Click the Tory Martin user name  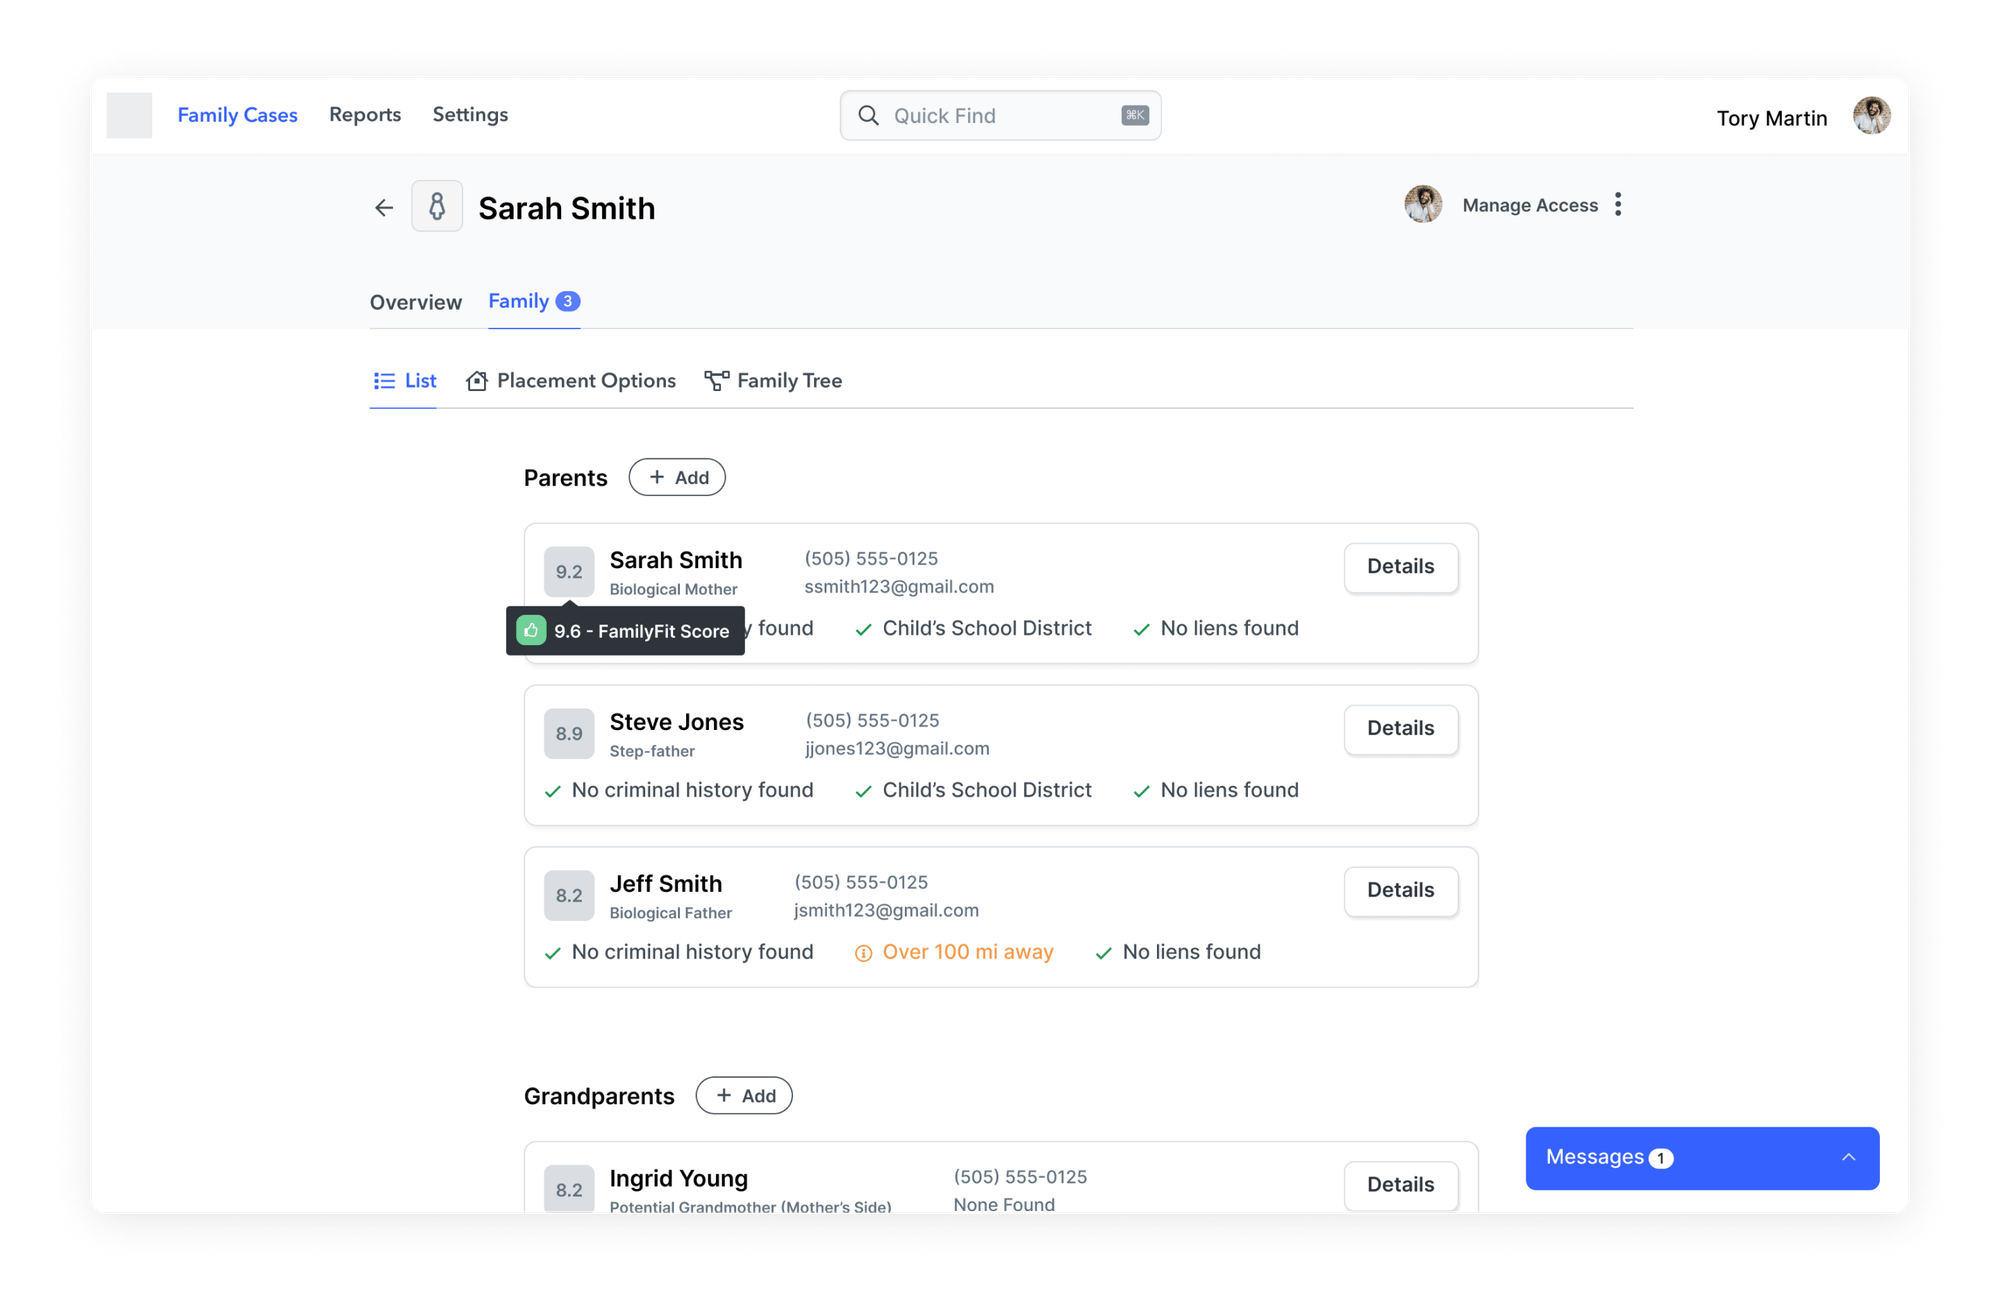pyautogui.click(x=1771, y=118)
